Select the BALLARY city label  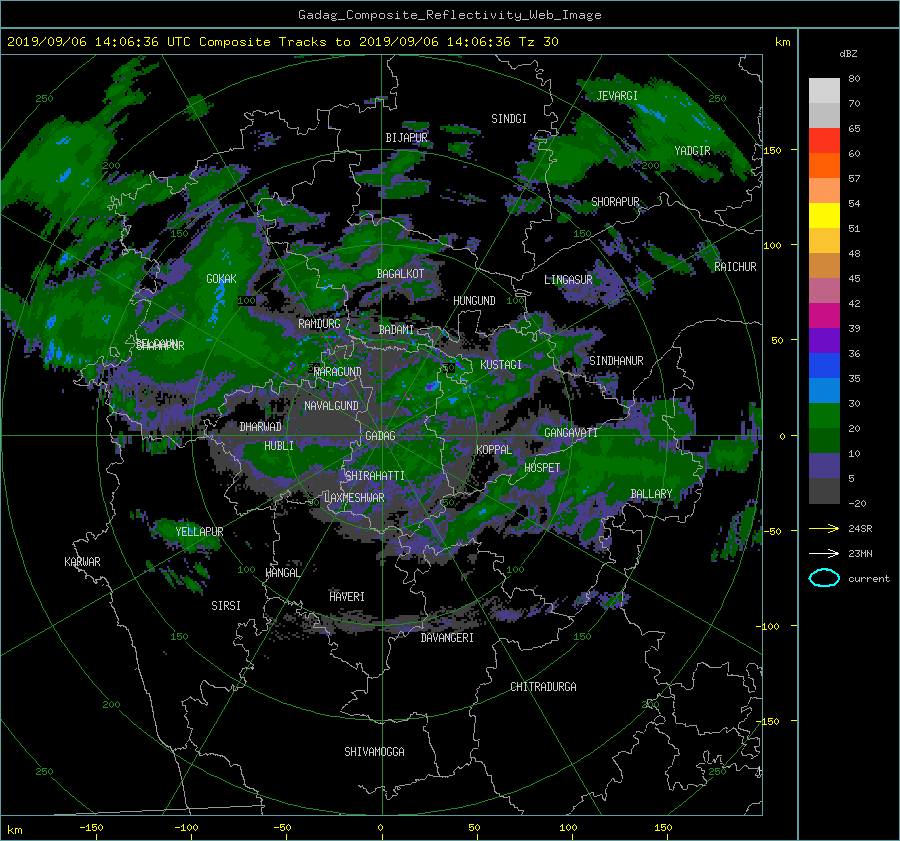point(651,494)
